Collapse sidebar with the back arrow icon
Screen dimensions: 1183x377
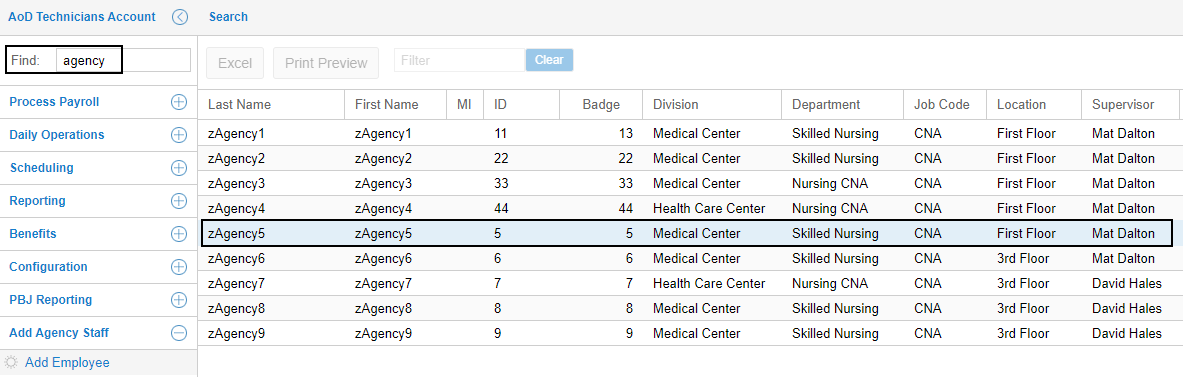click(x=180, y=17)
